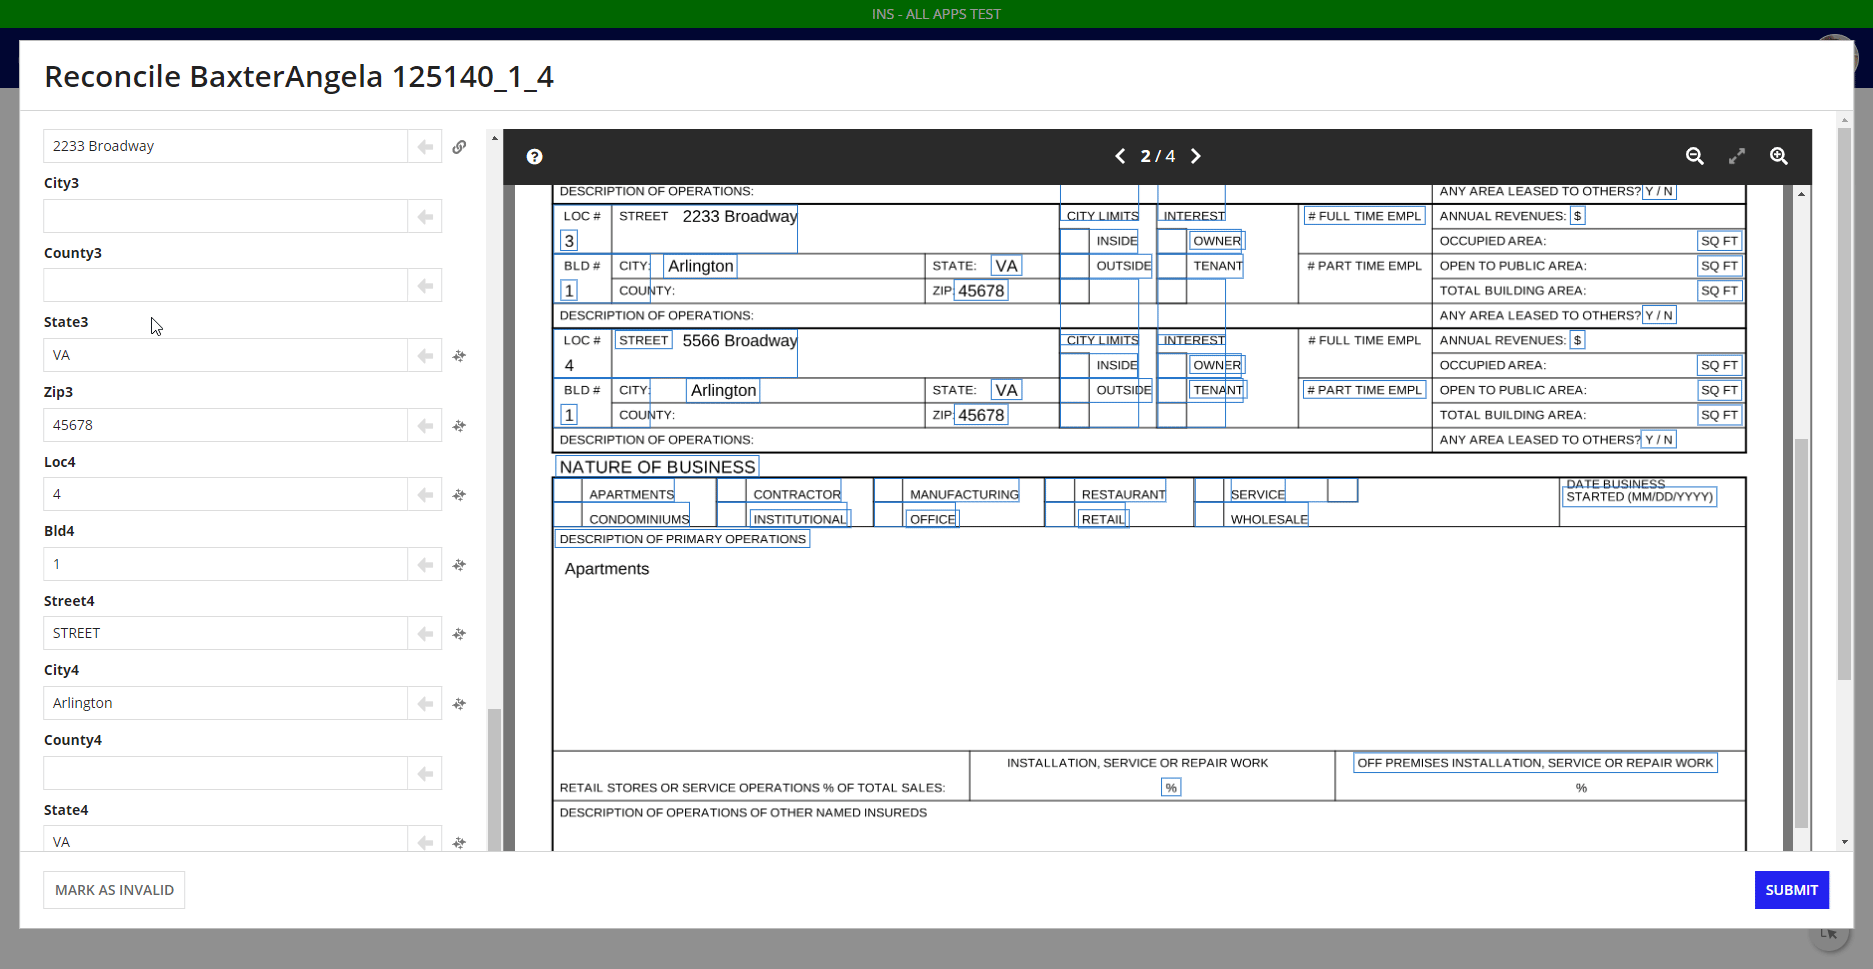1873x969 pixels.
Task: Click the dialog's outer right scrollbar
Action: tap(1844, 405)
